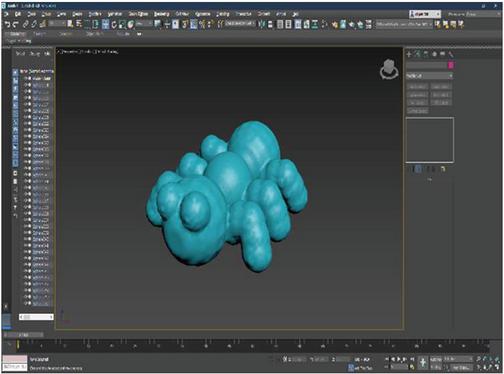Viewport: 504px width, 374px height.
Task: Toggle the Layer Explorer toolbar icon
Action: tap(288, 24)
